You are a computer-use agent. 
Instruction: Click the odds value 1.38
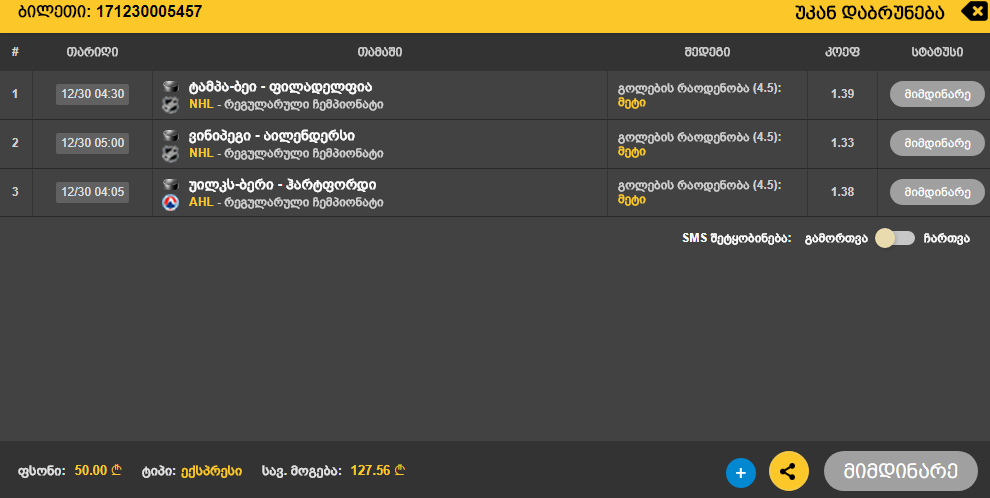(x=842, y=192)
